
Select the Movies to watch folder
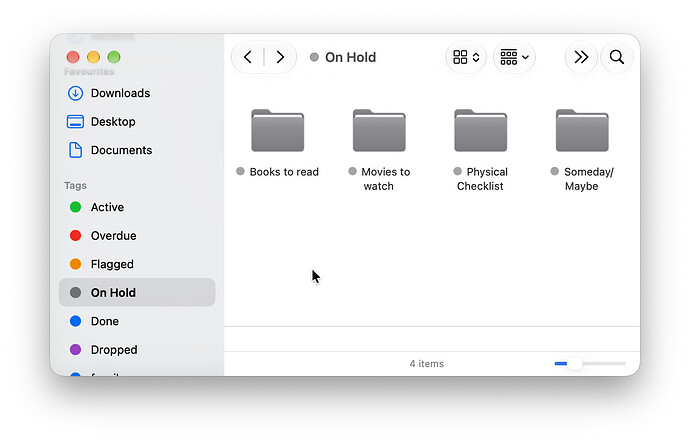coord(379,130)
